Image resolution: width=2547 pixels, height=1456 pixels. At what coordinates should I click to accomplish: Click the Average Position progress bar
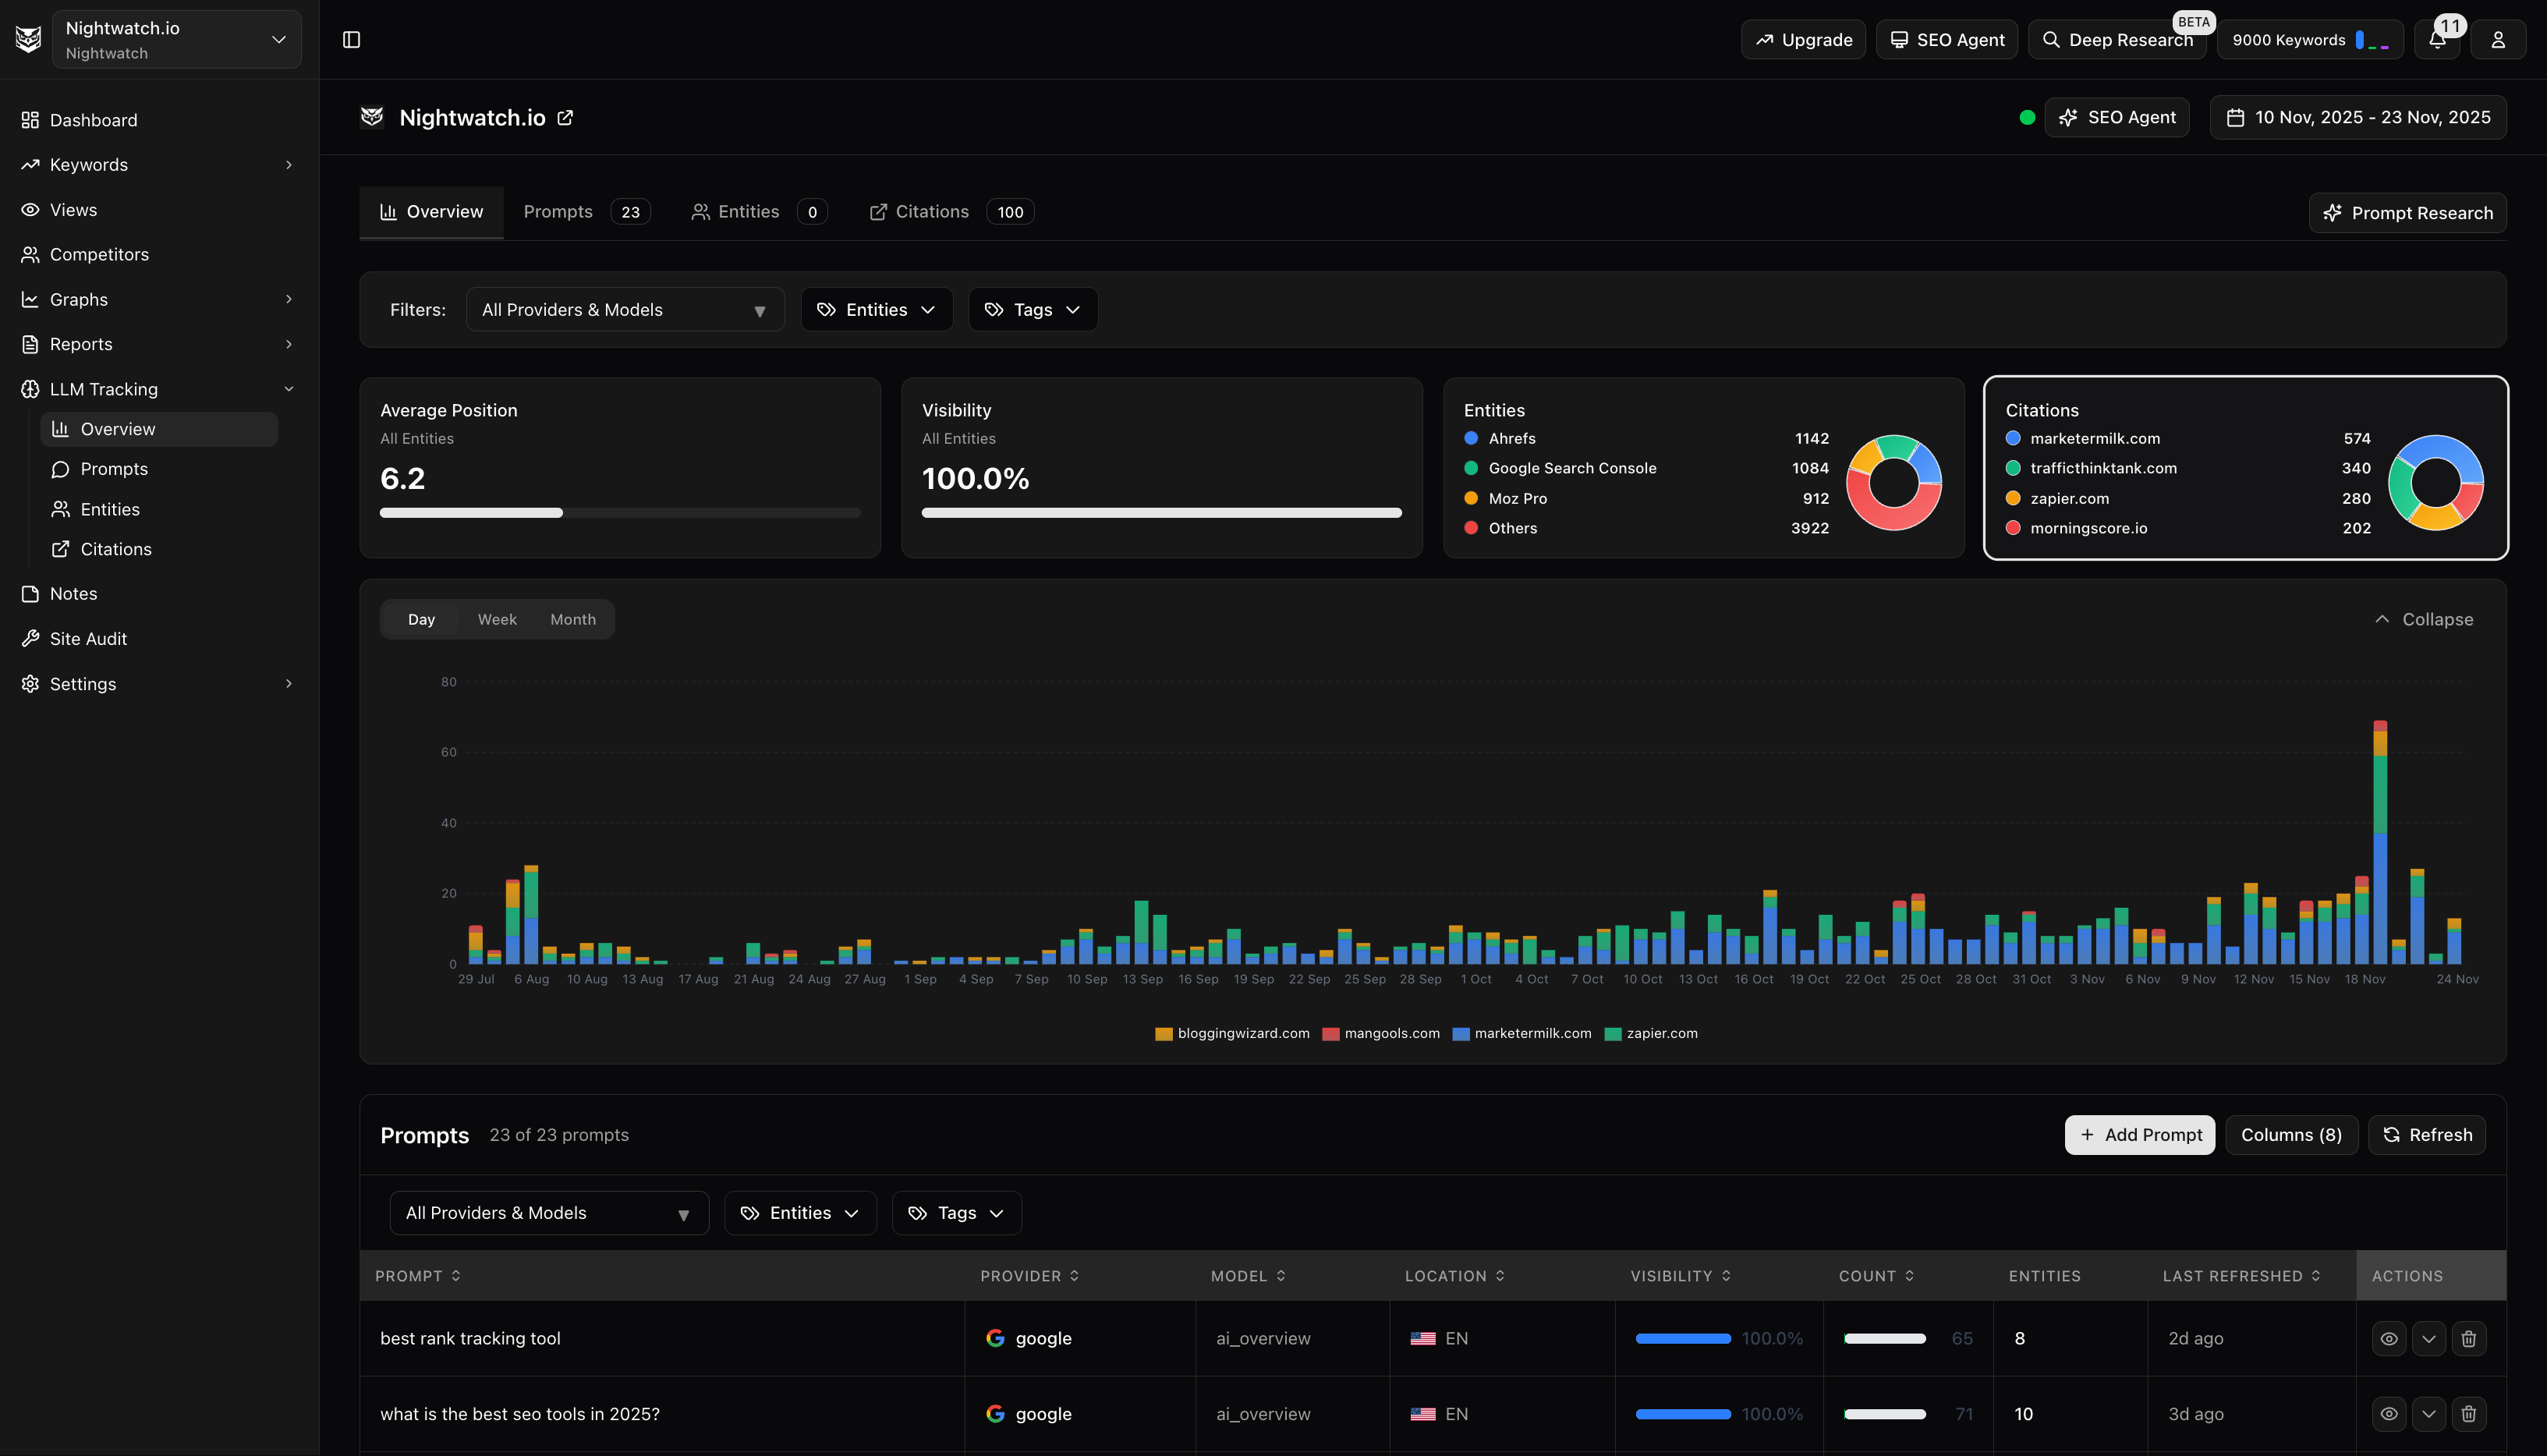(620, 513)
